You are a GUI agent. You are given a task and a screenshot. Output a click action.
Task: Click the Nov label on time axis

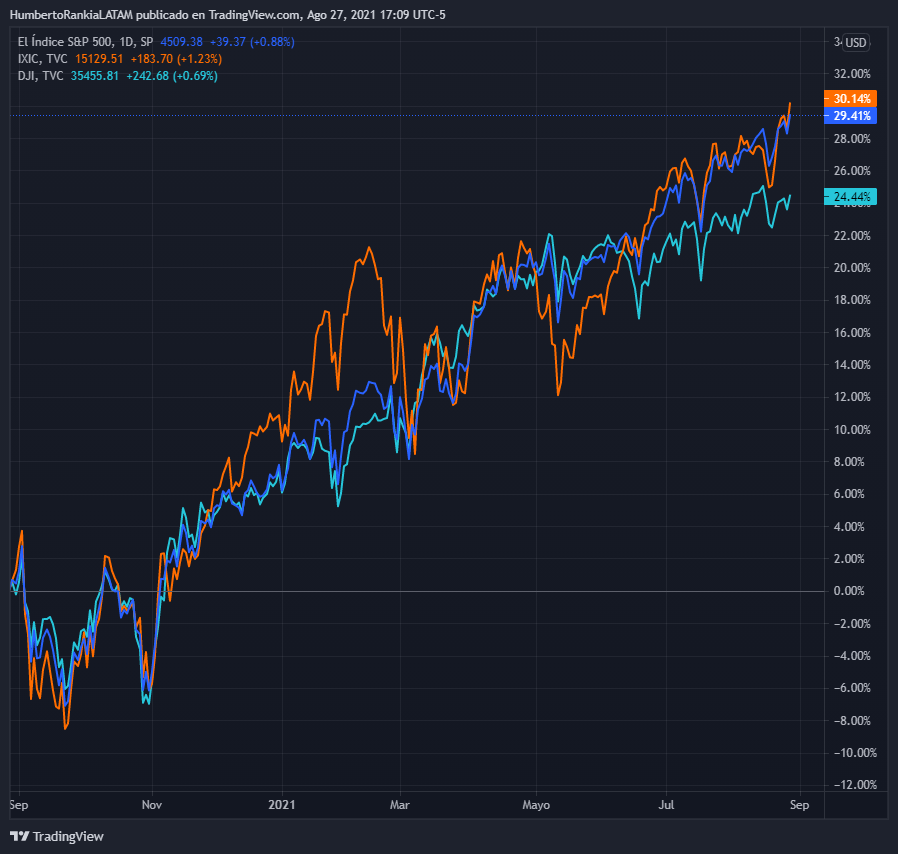[x=152, y=805]
